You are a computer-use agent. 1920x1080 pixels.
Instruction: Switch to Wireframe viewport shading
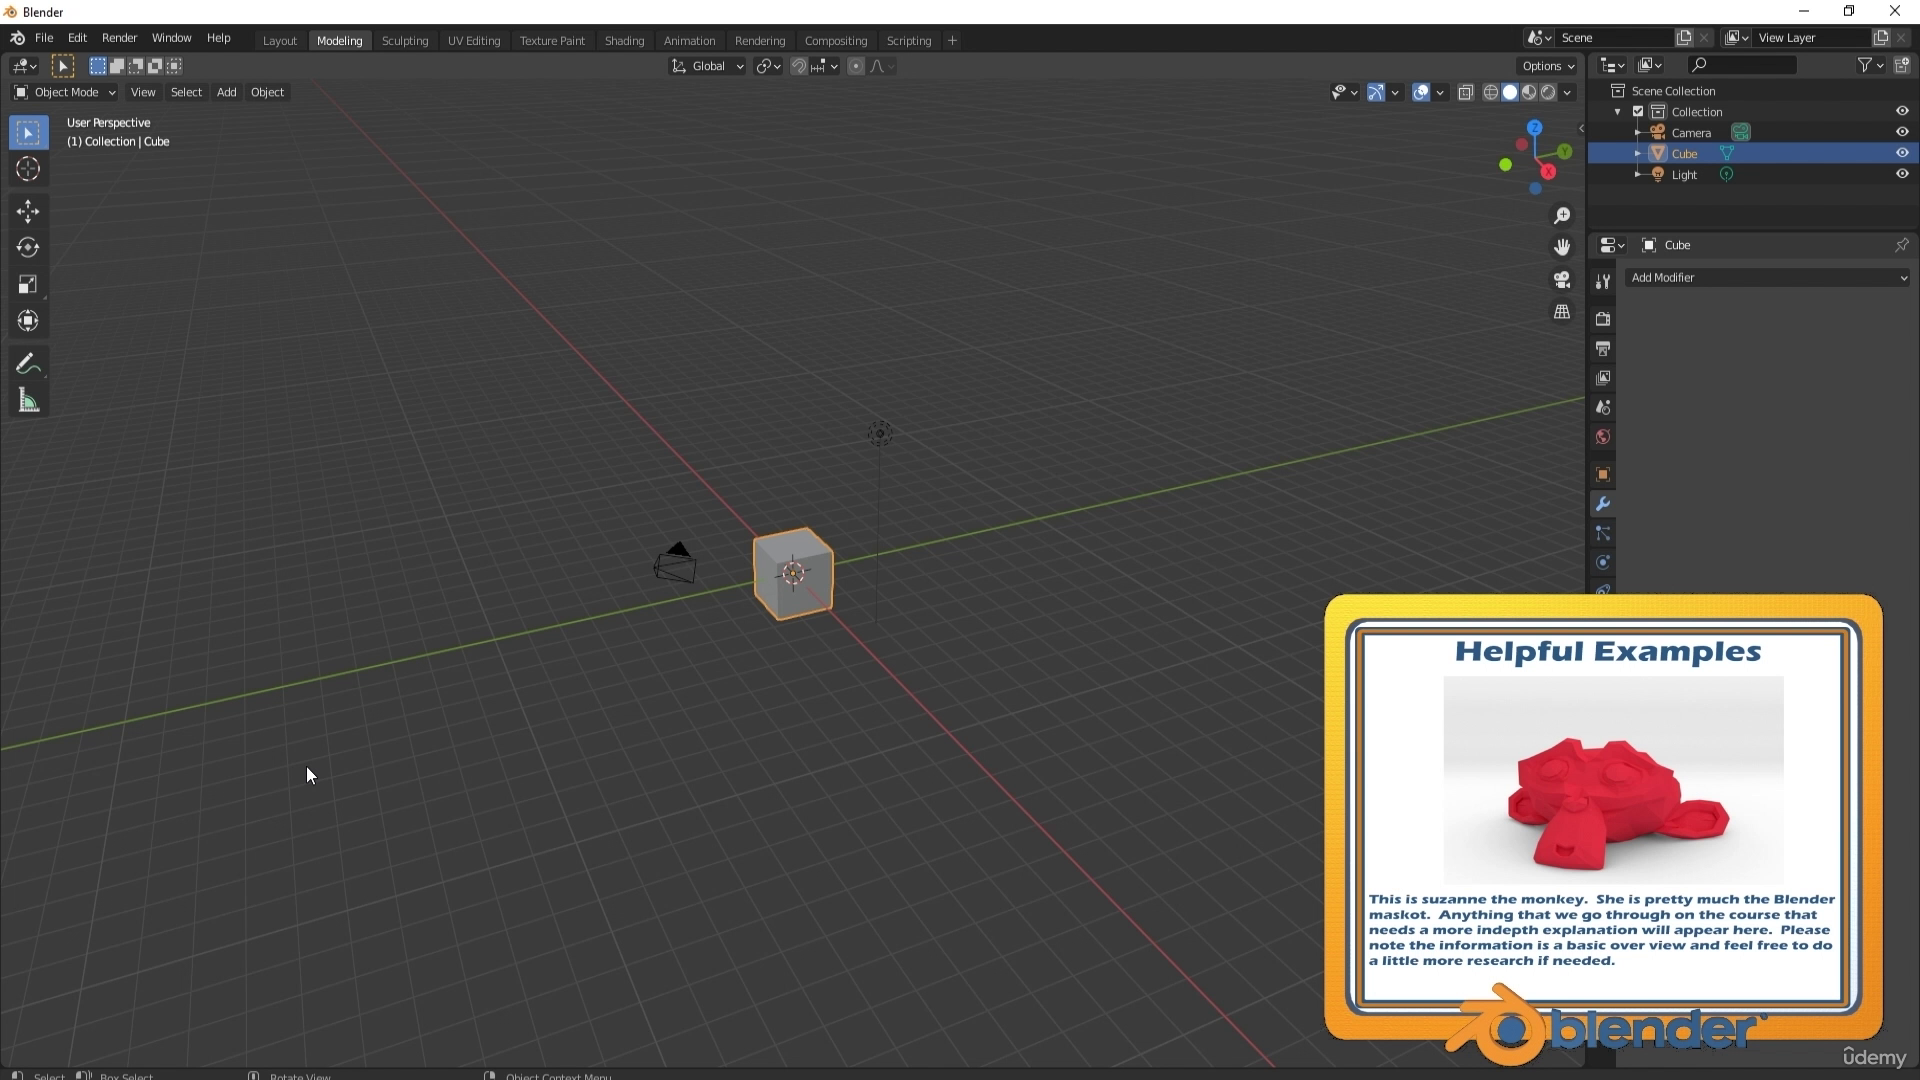(1490, 92)
